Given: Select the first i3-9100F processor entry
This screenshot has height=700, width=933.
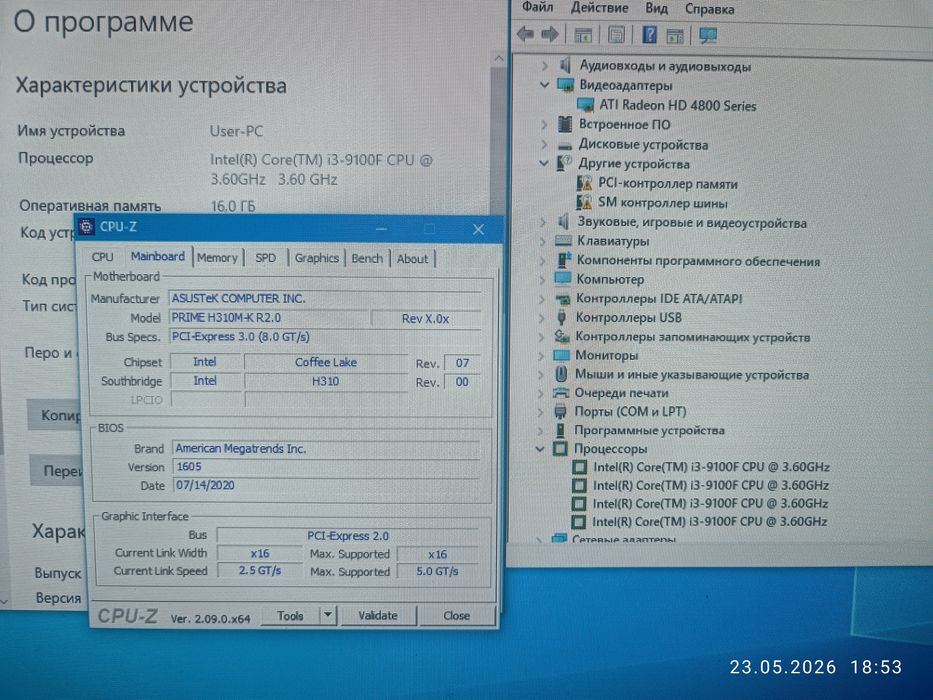Looking at the screenshot, I should pos(710,467).
